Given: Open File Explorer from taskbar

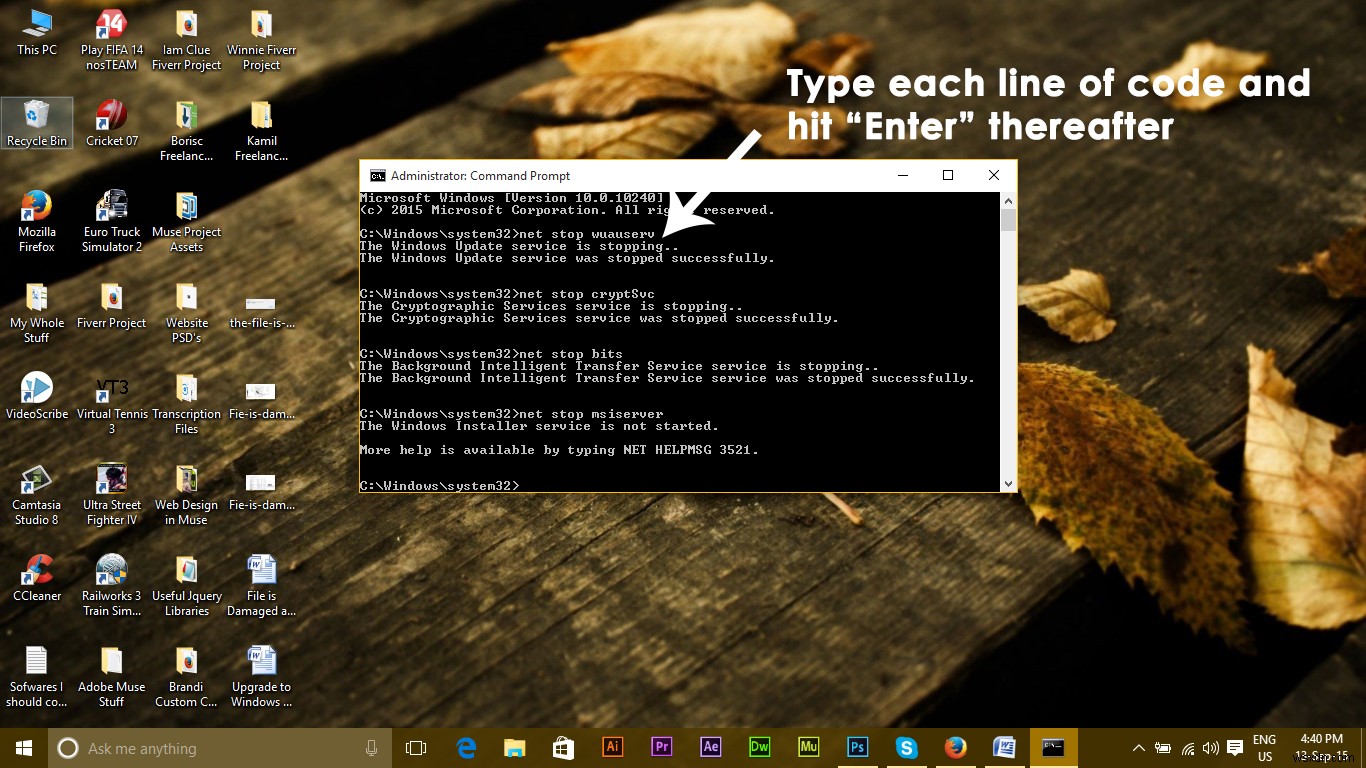Looking at the screenshot, I should point(515,748).
